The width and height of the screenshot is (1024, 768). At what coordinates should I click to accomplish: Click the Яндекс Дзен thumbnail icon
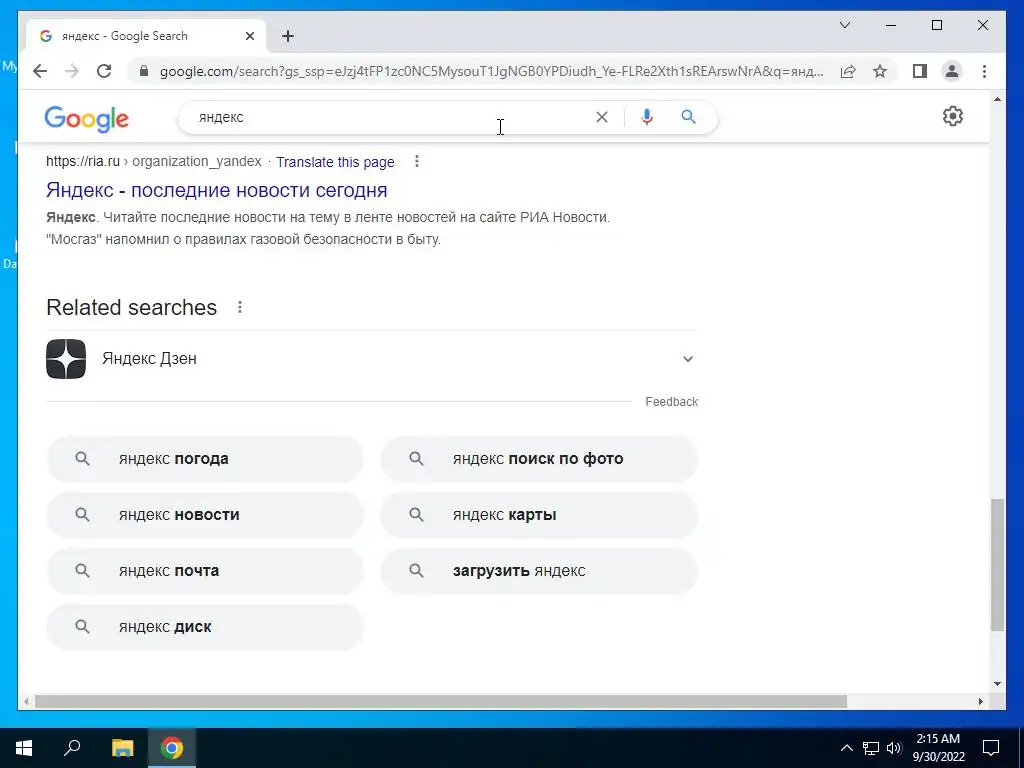point(66,359)
